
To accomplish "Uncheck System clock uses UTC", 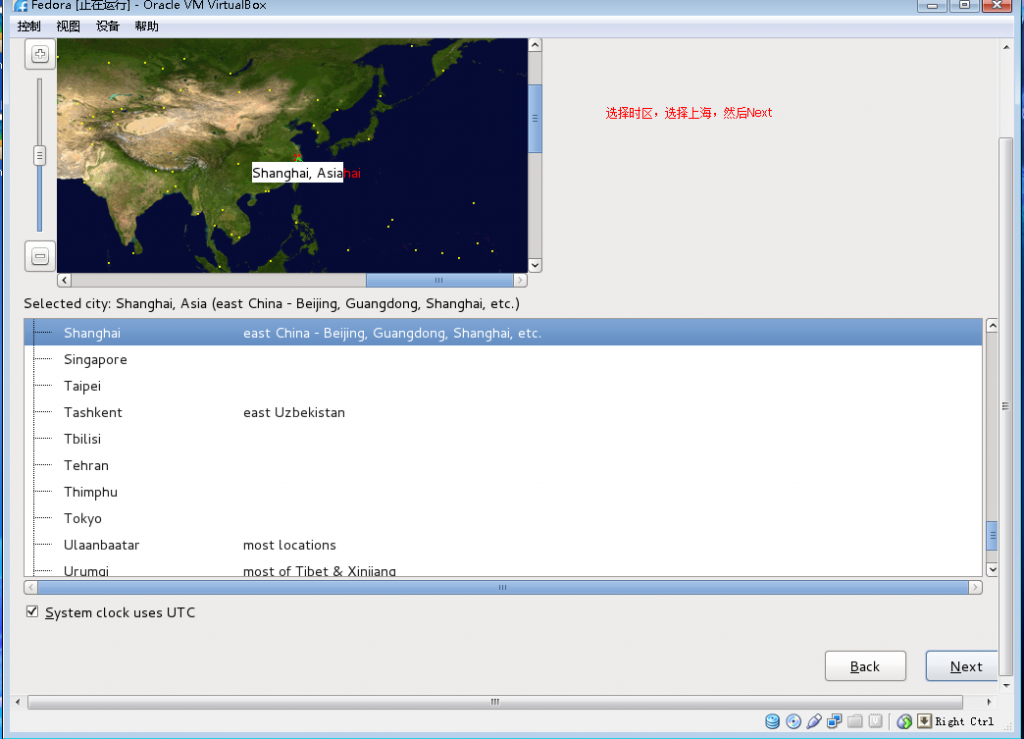I will tap(32, 611).
